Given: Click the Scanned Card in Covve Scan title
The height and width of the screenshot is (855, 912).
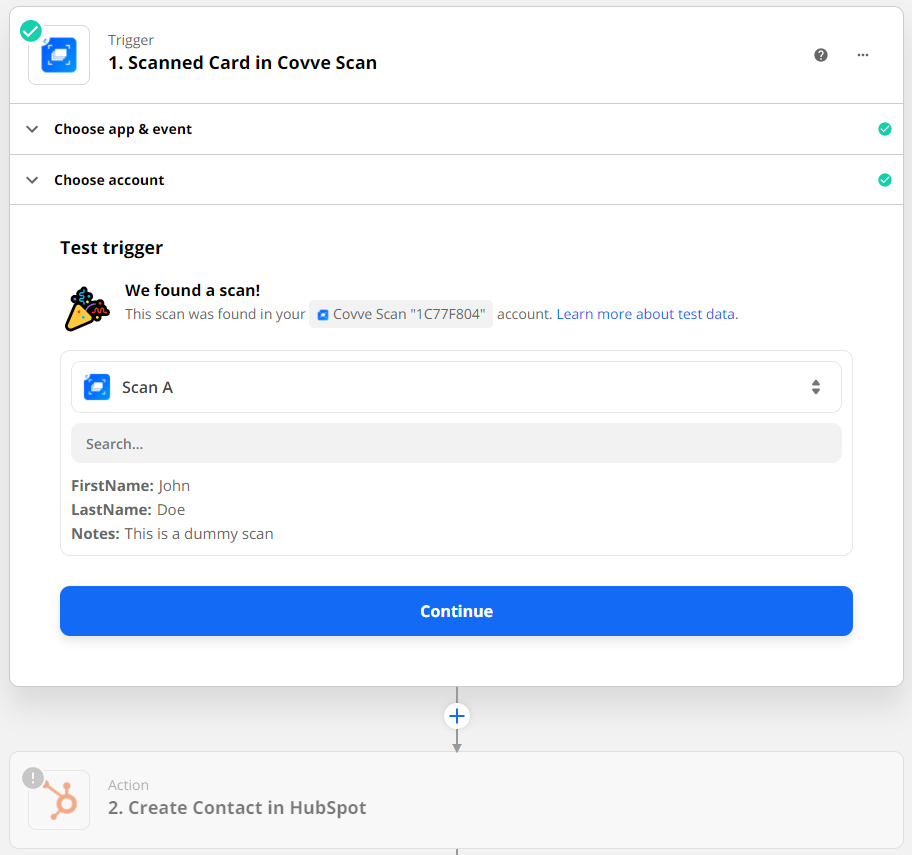Looking at the screenshot, I should click(x=243, y=63).
